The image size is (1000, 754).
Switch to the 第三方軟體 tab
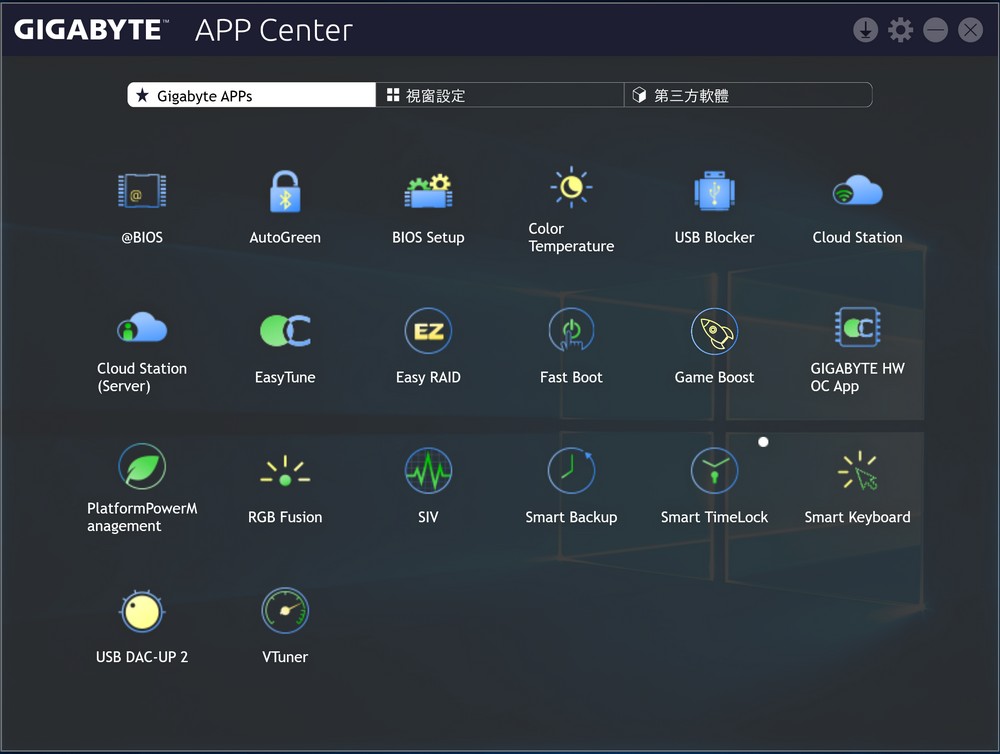coord(748,95)
